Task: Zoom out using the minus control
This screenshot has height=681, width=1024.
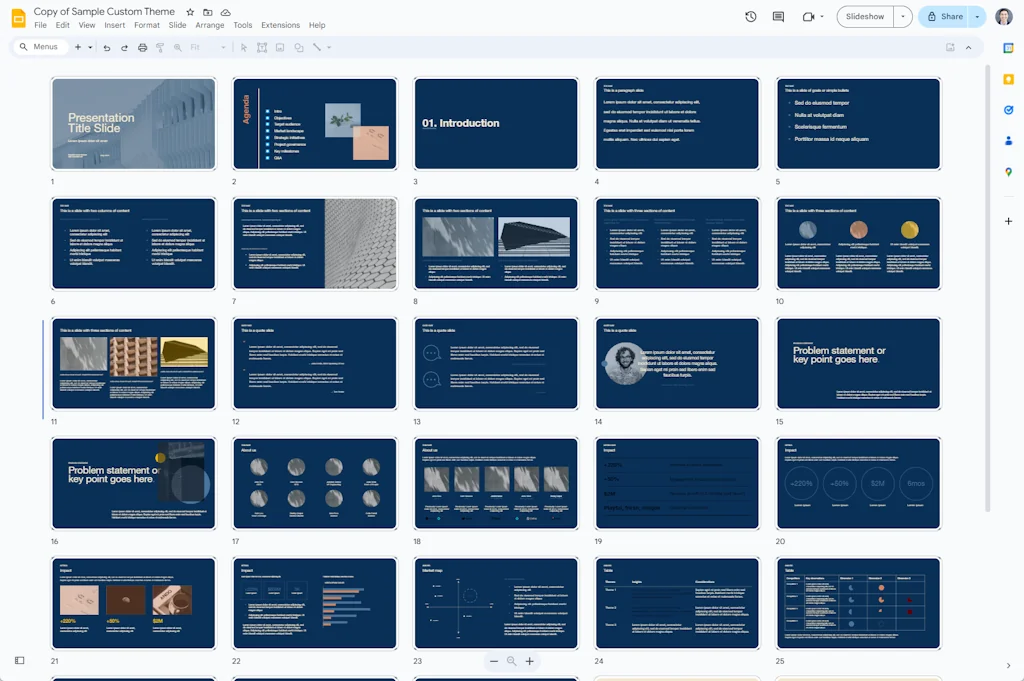Action: coord(494,661)
